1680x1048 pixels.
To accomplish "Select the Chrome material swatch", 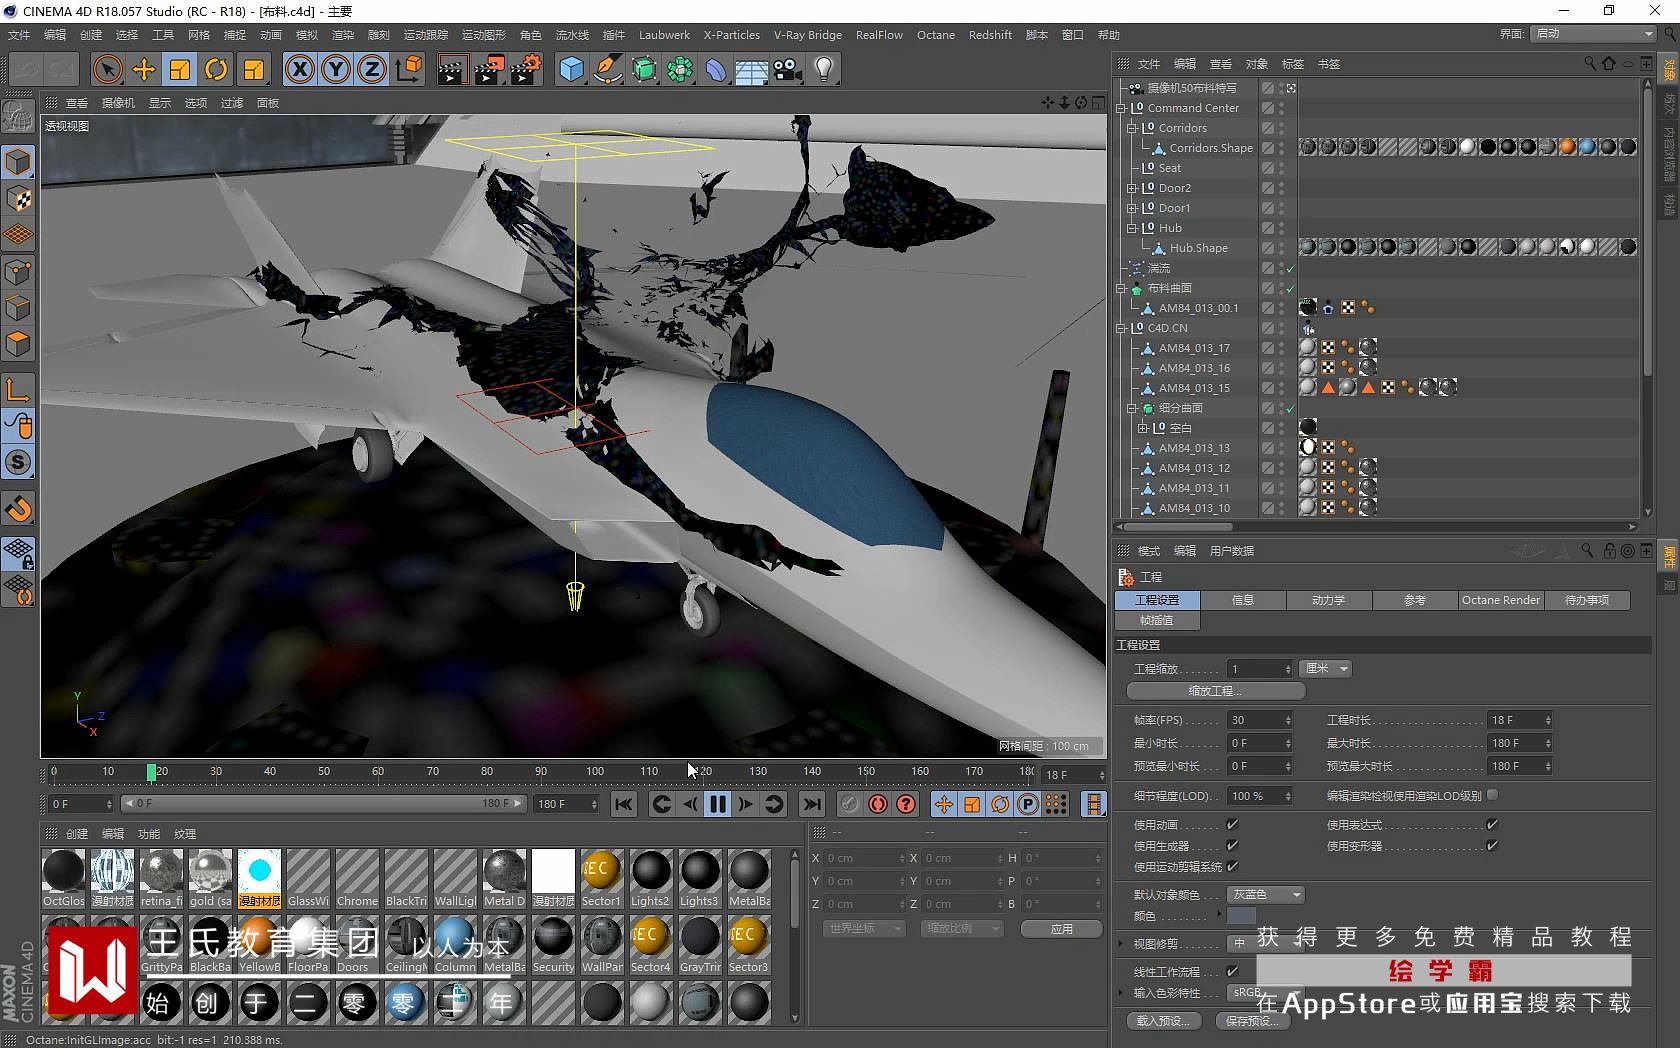I will coord(357,871).
